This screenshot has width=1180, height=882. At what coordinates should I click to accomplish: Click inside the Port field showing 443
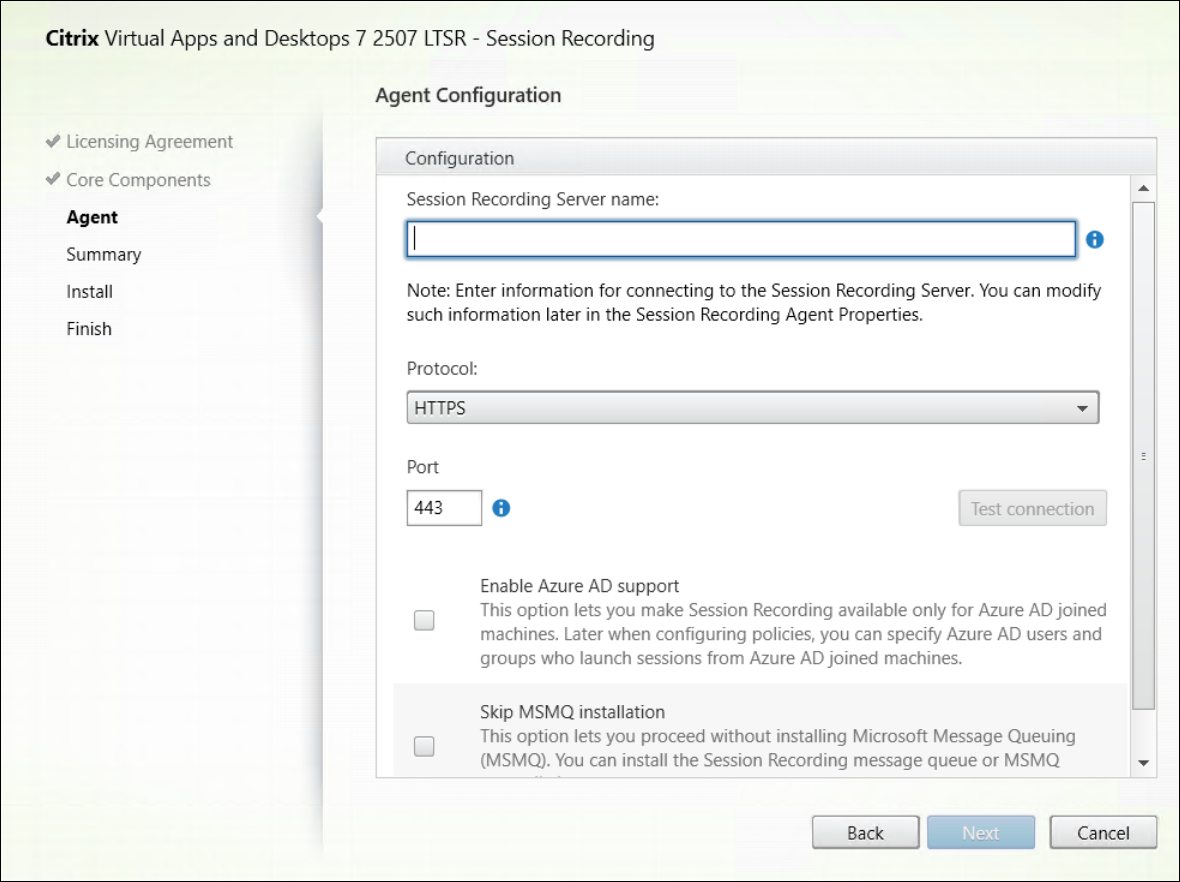coord(444,508)
